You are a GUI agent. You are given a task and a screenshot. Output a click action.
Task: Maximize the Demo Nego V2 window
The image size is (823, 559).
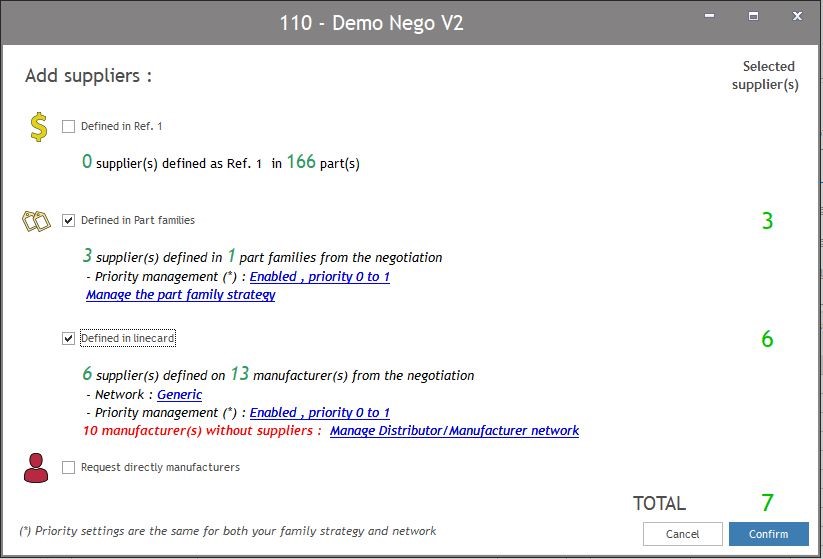[x=753, y=17]
